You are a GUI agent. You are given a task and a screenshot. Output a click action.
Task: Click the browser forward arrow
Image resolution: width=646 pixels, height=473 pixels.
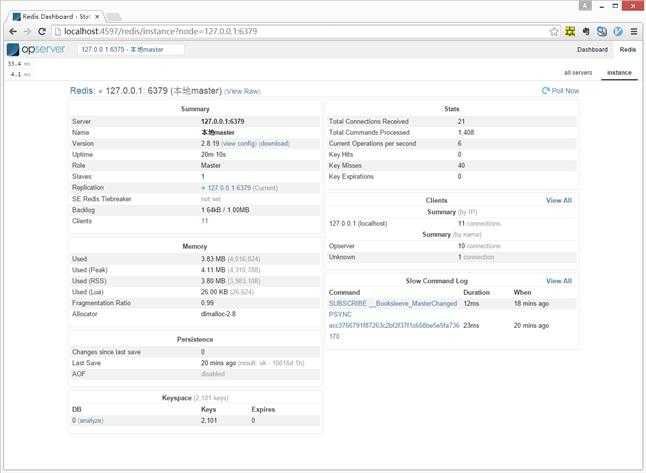[27, 31]
